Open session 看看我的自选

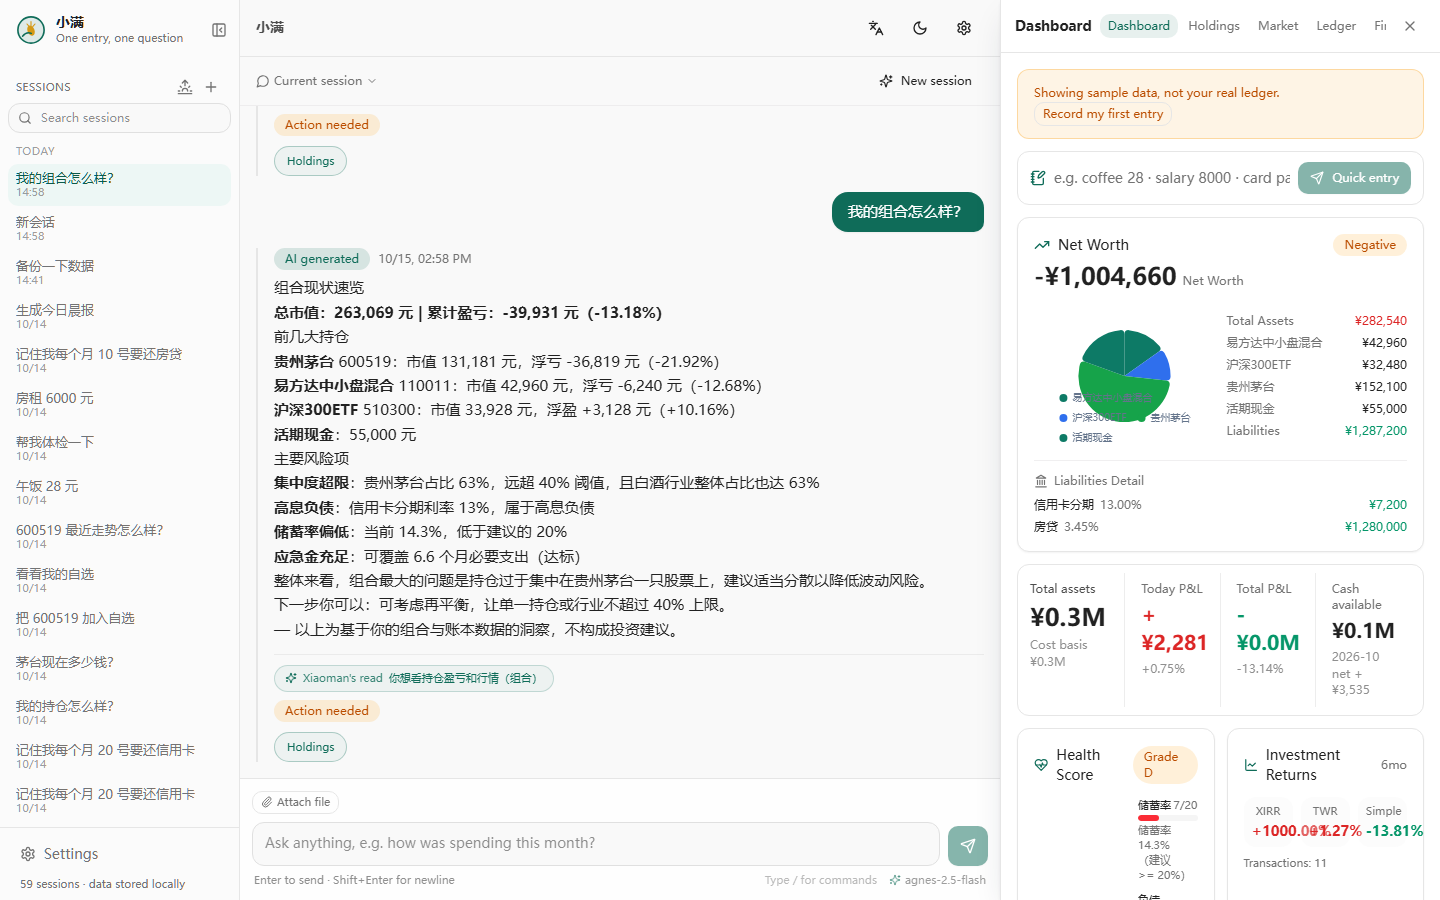pyautogui.click(x=120, y=580)
